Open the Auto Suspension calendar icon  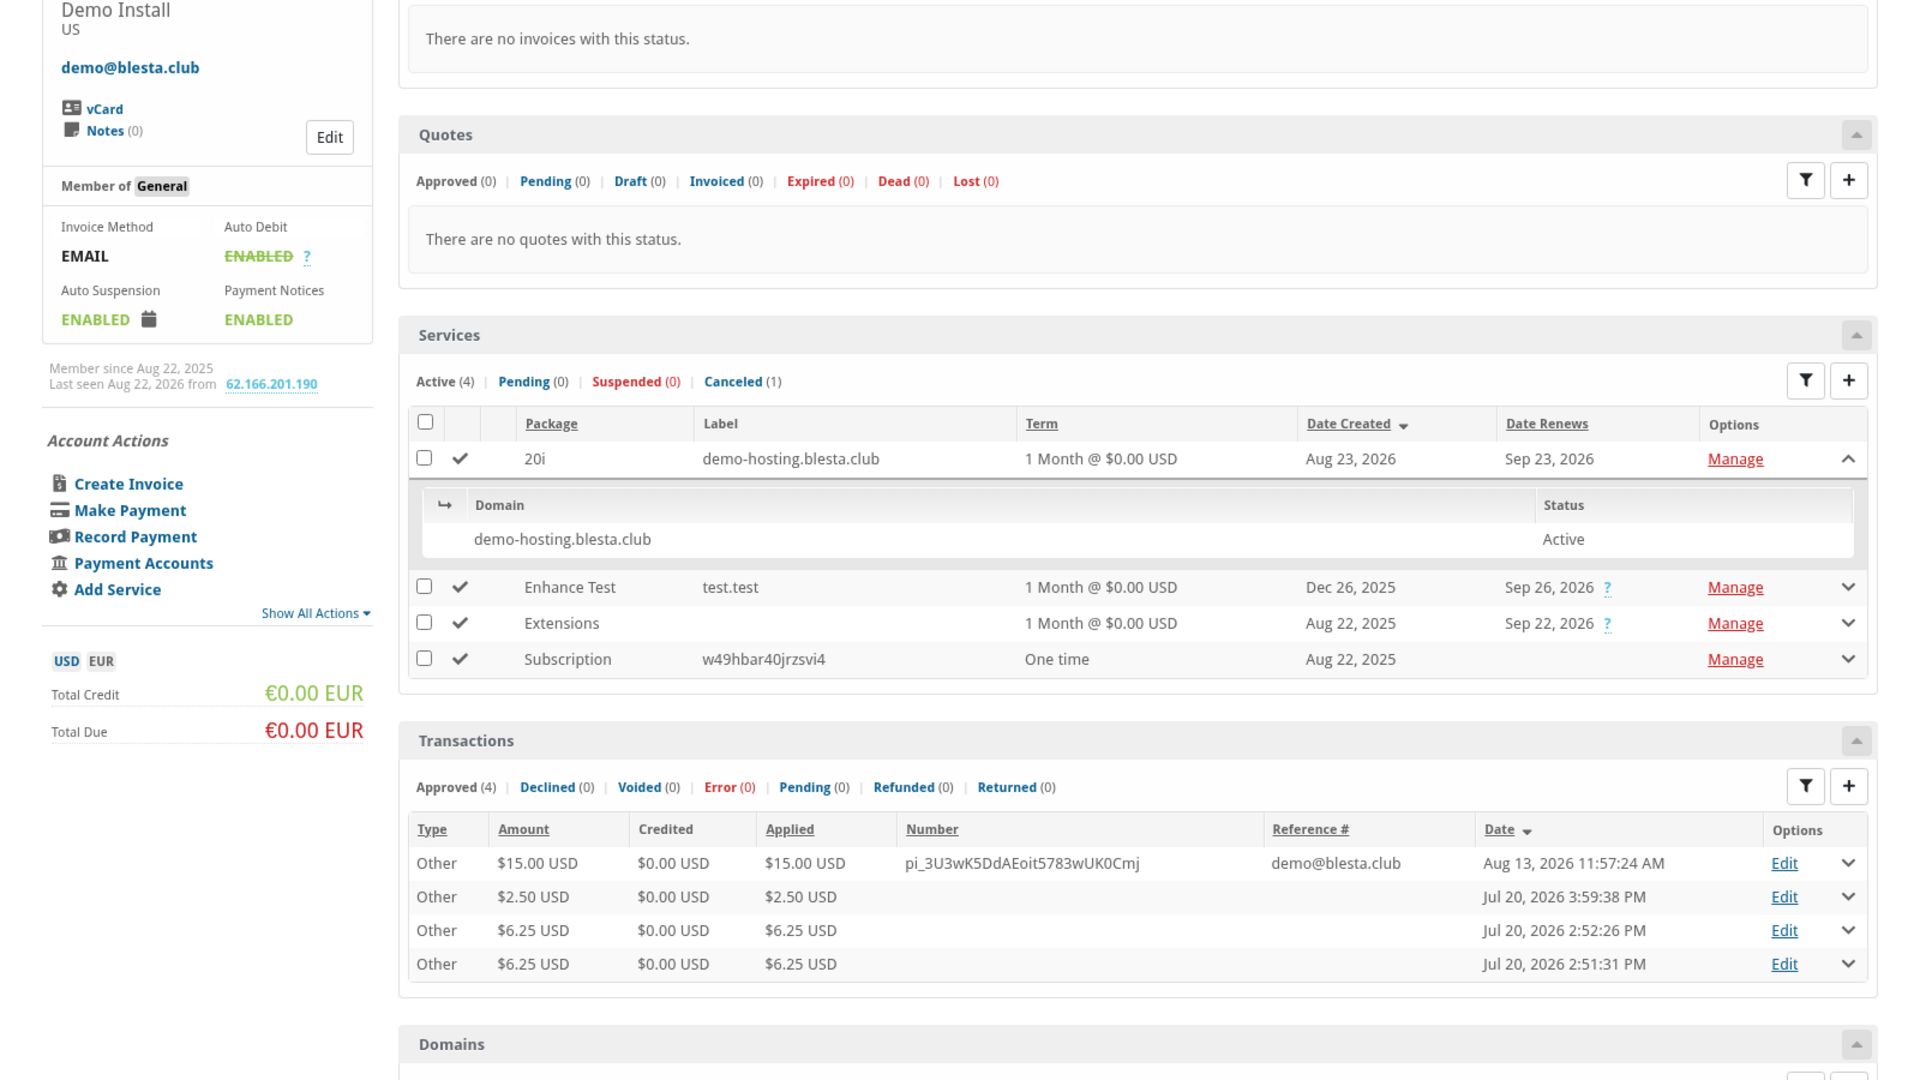tap(149, 319)
